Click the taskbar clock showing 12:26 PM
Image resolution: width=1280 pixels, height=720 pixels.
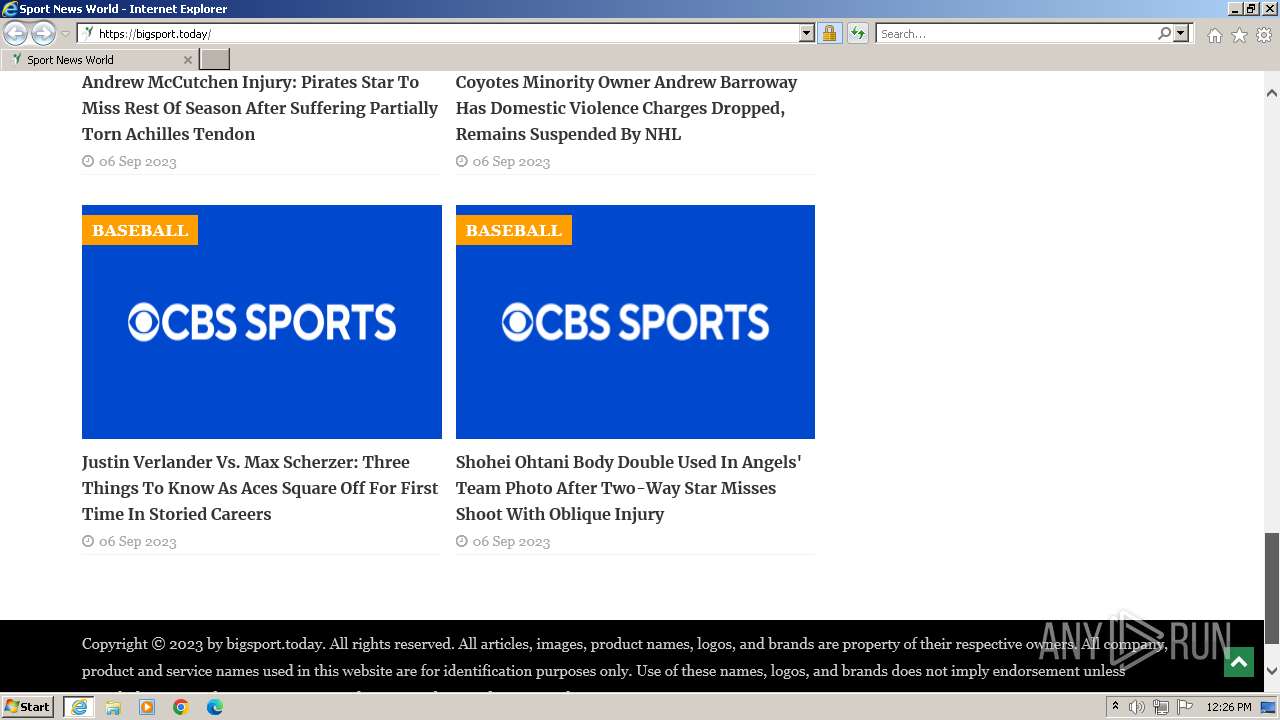1229,707
